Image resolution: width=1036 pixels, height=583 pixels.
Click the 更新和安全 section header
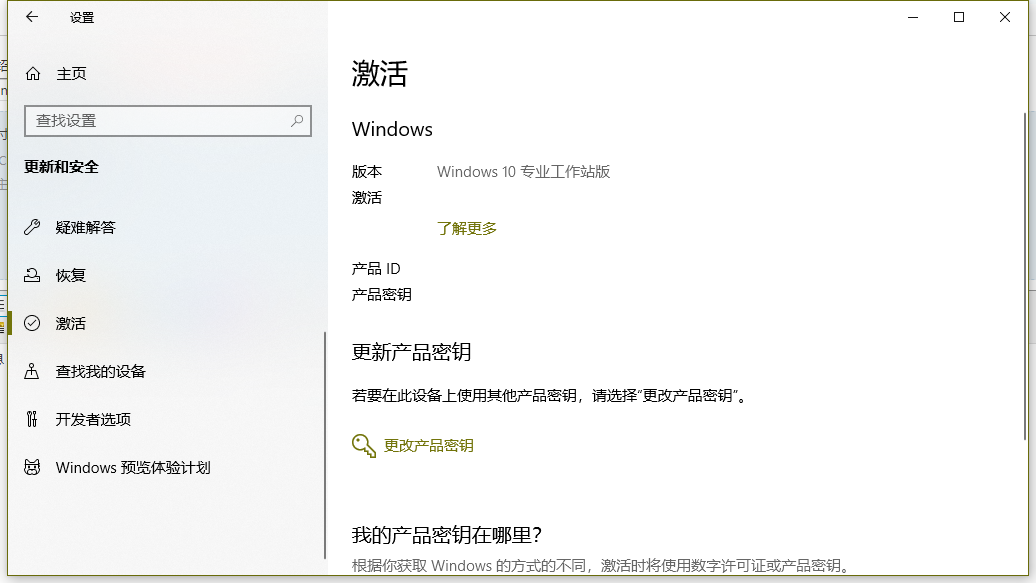pyautogui.click(x=61, y=167)
